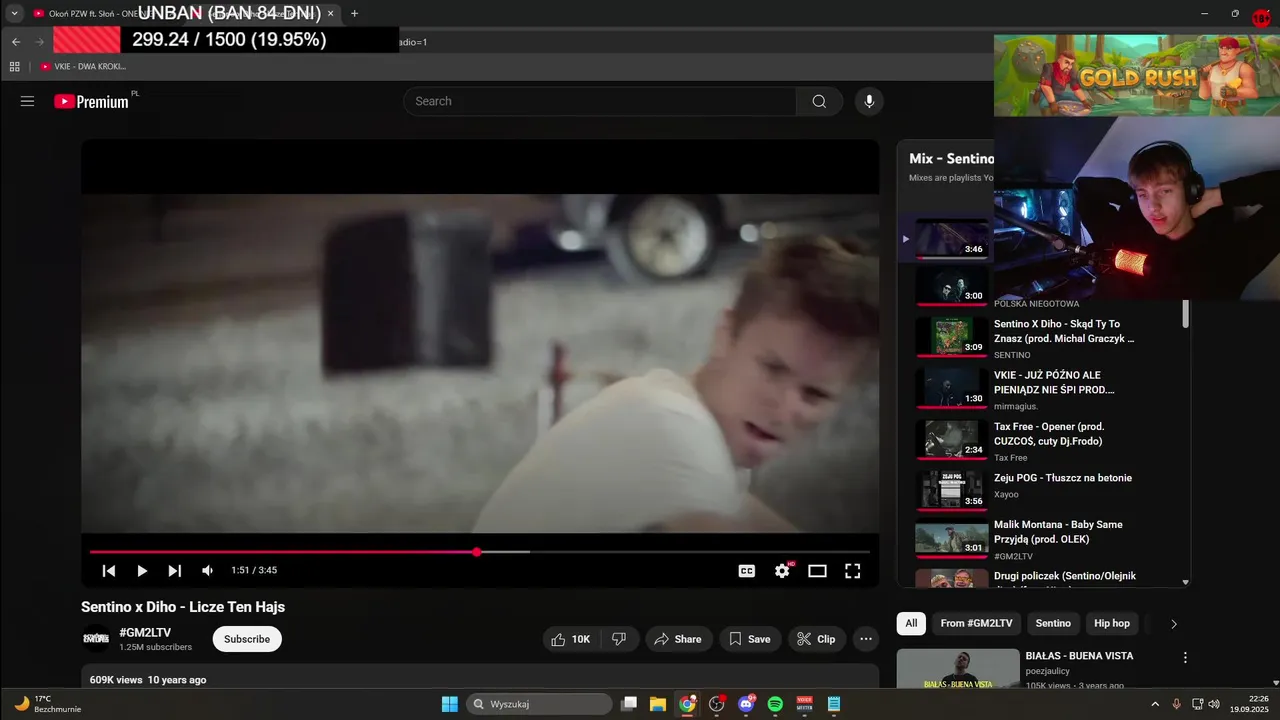Open the system volume tray icon
The height and width of the screenshot is (720, 1280).
(x=1215, y=704)
